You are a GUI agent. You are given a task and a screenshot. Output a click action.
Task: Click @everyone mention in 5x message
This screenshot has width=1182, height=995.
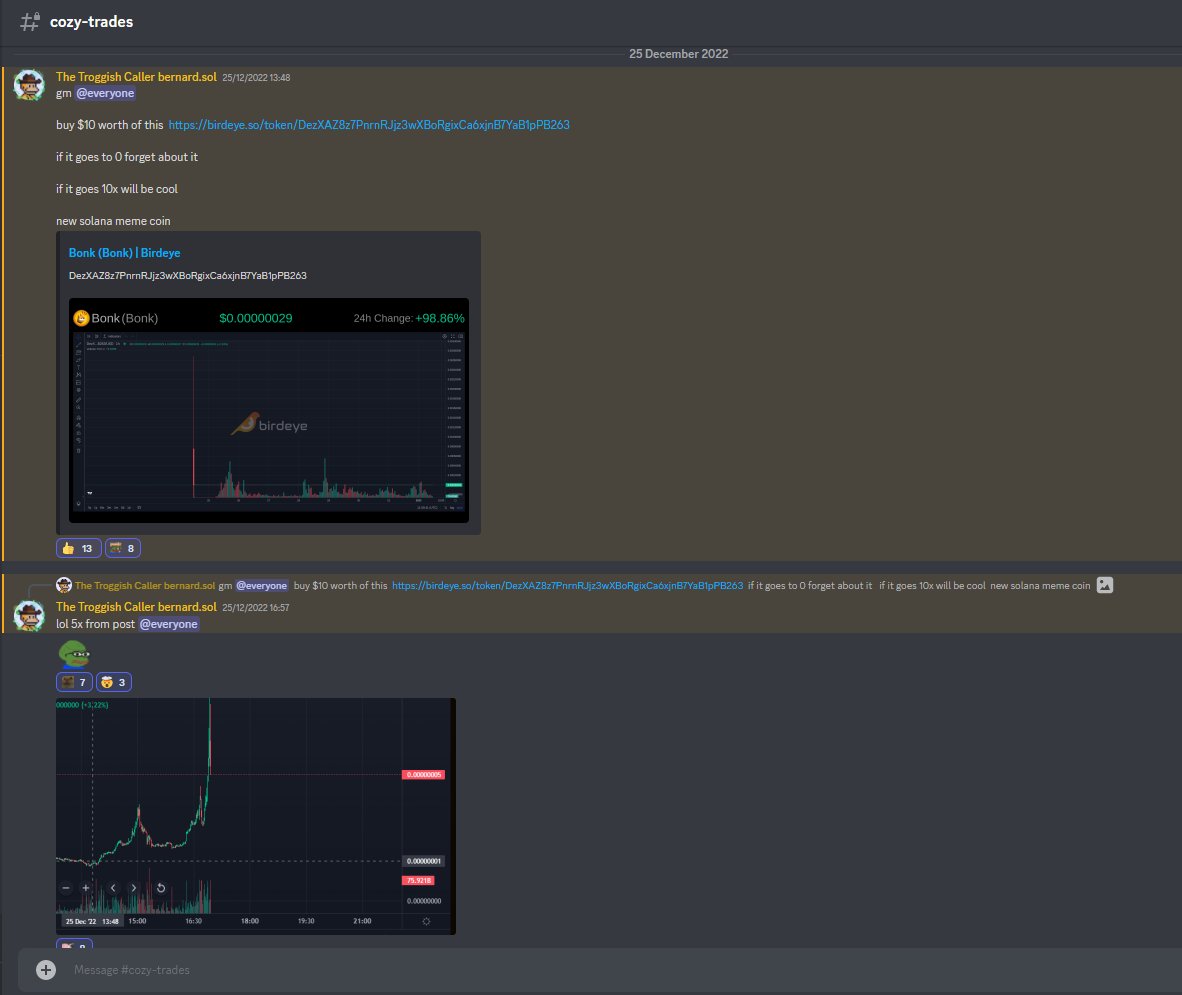[169, 624]
